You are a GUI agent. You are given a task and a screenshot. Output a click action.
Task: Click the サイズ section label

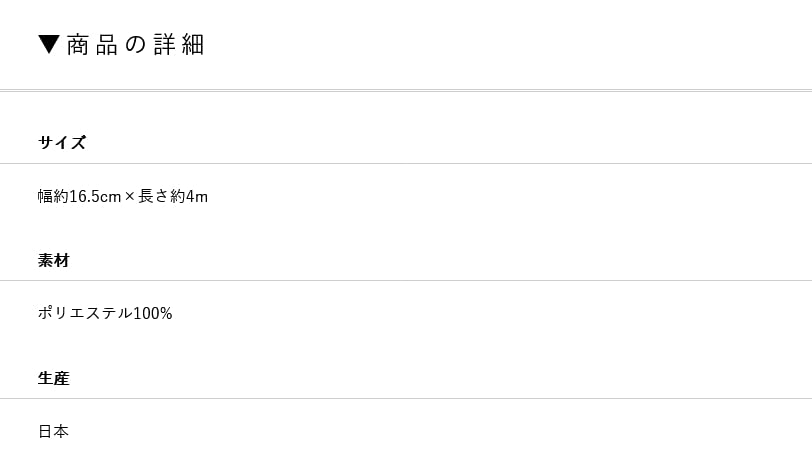tap(62, 142)
